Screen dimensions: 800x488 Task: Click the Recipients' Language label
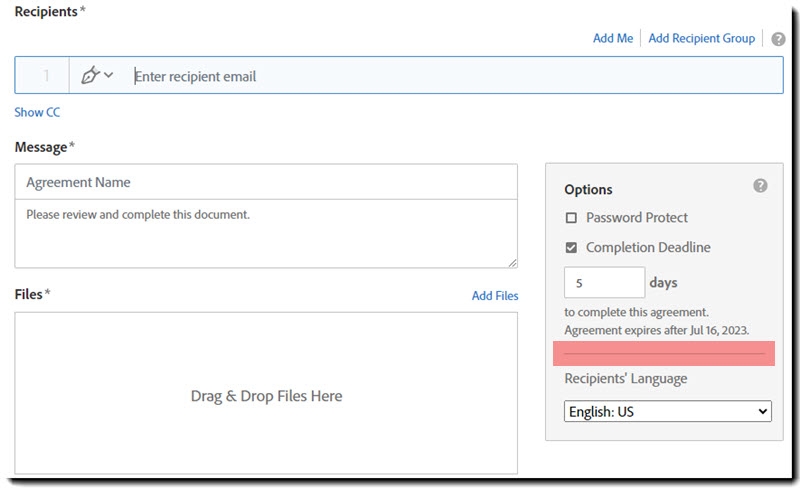pos(625,379)
